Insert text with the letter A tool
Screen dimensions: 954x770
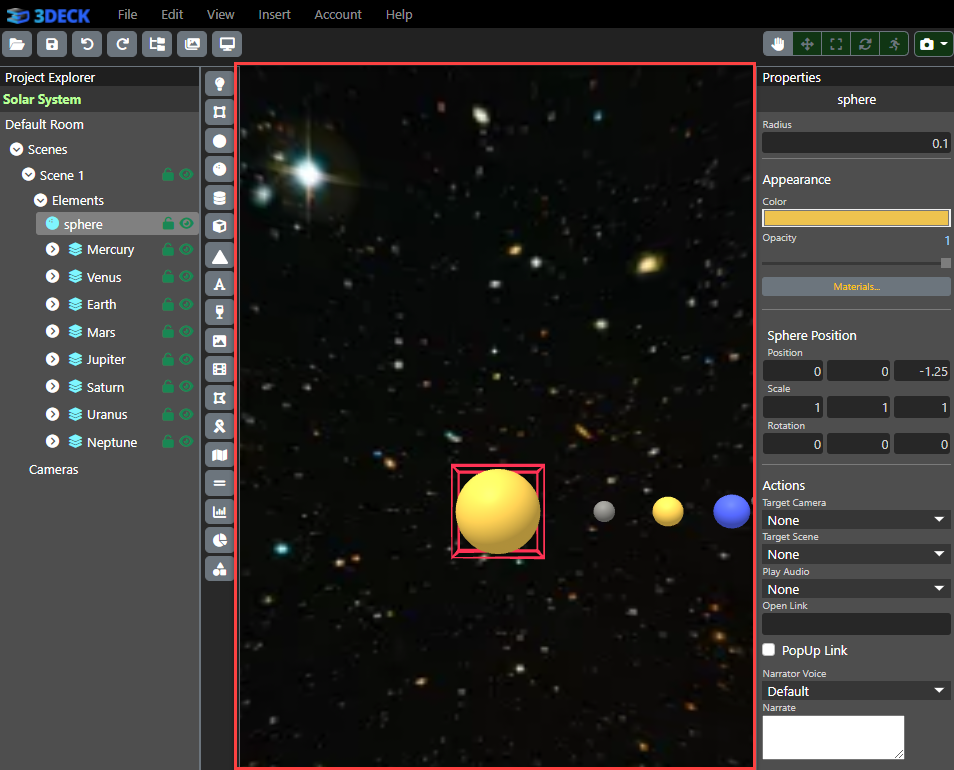pos(220,285)
